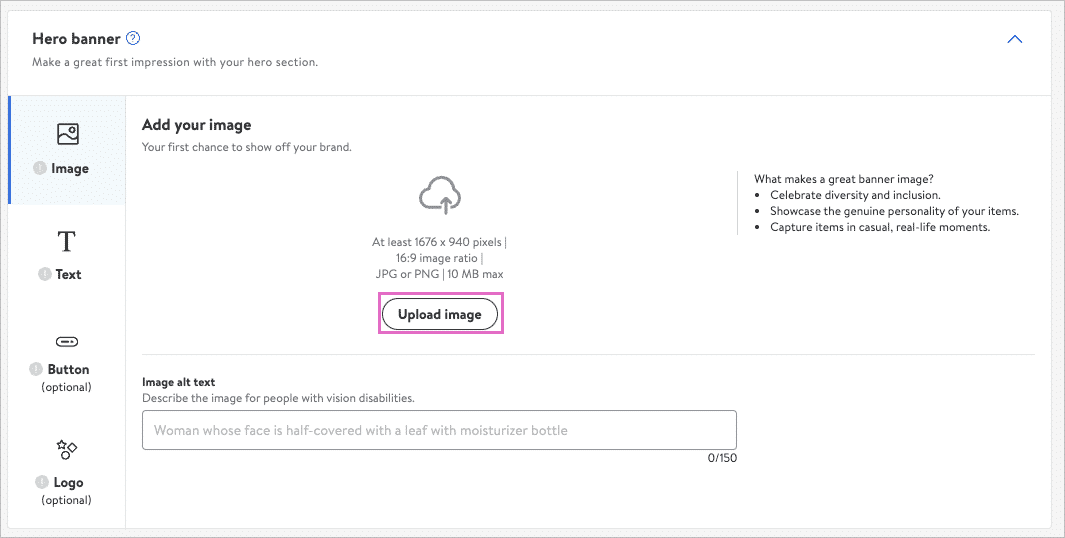The image size is (1065, 538).
Task: Click the 0/150 character counter
Action: coord(721,458)
